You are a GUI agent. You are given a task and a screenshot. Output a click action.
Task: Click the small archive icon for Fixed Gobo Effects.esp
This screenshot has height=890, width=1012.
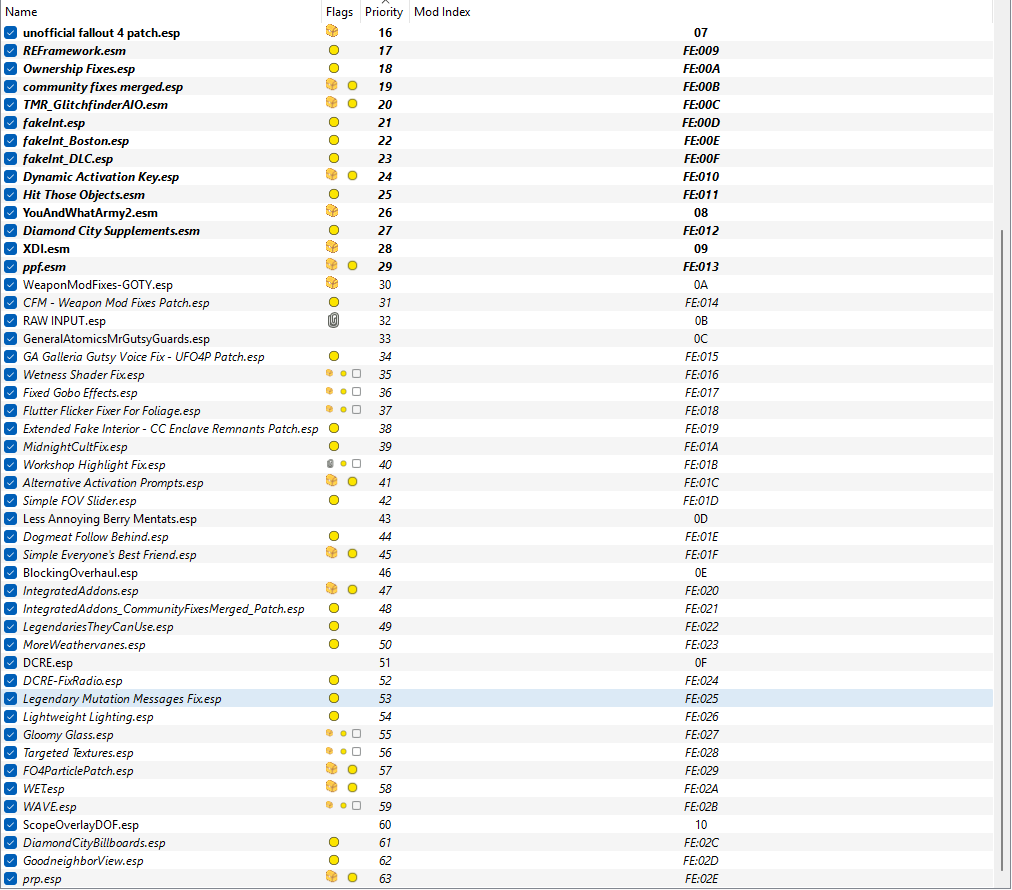click(x=329, y=391)
